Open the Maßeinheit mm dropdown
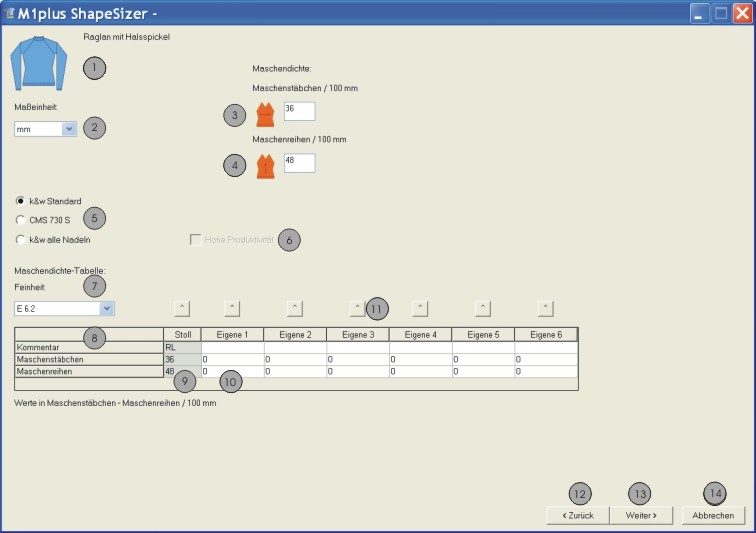The width and height of the screenshot is (756, 533). [69, 129]
